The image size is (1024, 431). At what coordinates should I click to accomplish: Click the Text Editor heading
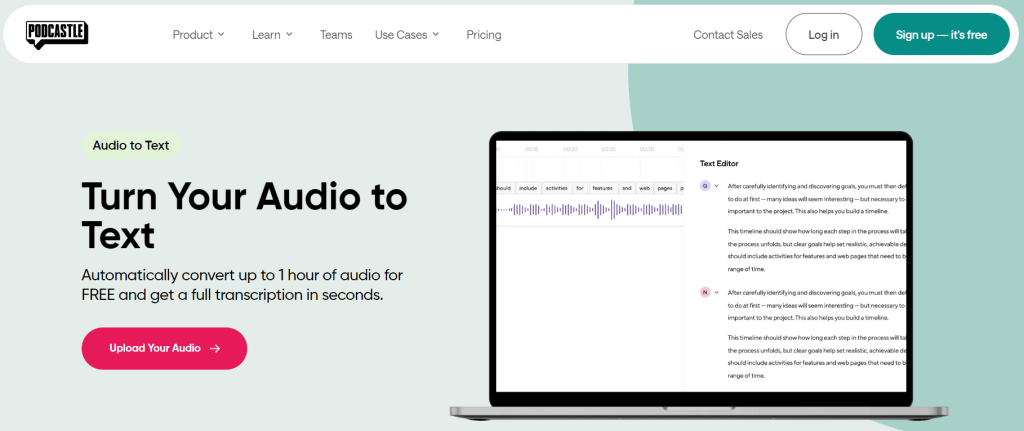tap(719, 163)
